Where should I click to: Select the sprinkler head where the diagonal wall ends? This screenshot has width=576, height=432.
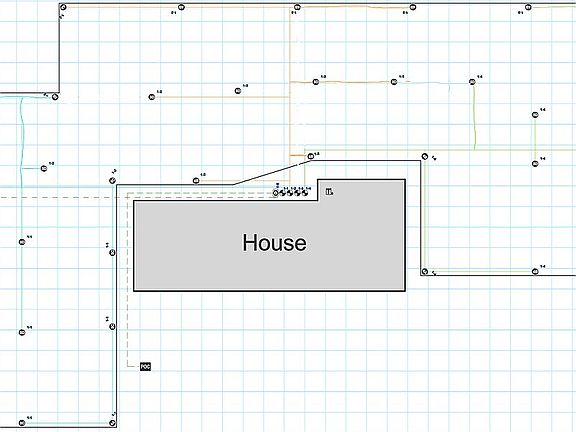pyautogui.click(x=310, y=156)
